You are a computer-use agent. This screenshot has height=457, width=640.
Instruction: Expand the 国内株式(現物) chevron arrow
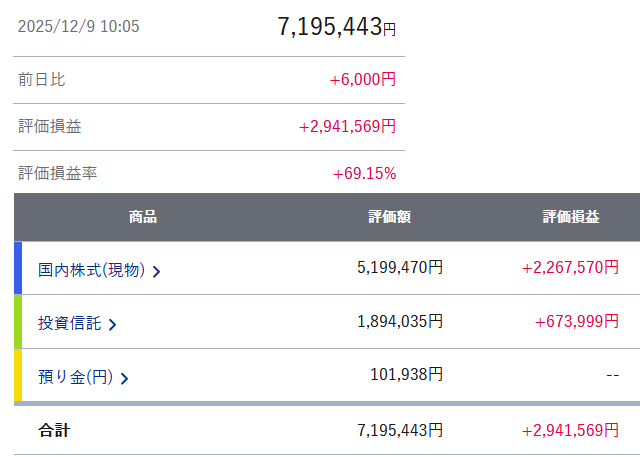pyautogui.click(x=157, y=270)
